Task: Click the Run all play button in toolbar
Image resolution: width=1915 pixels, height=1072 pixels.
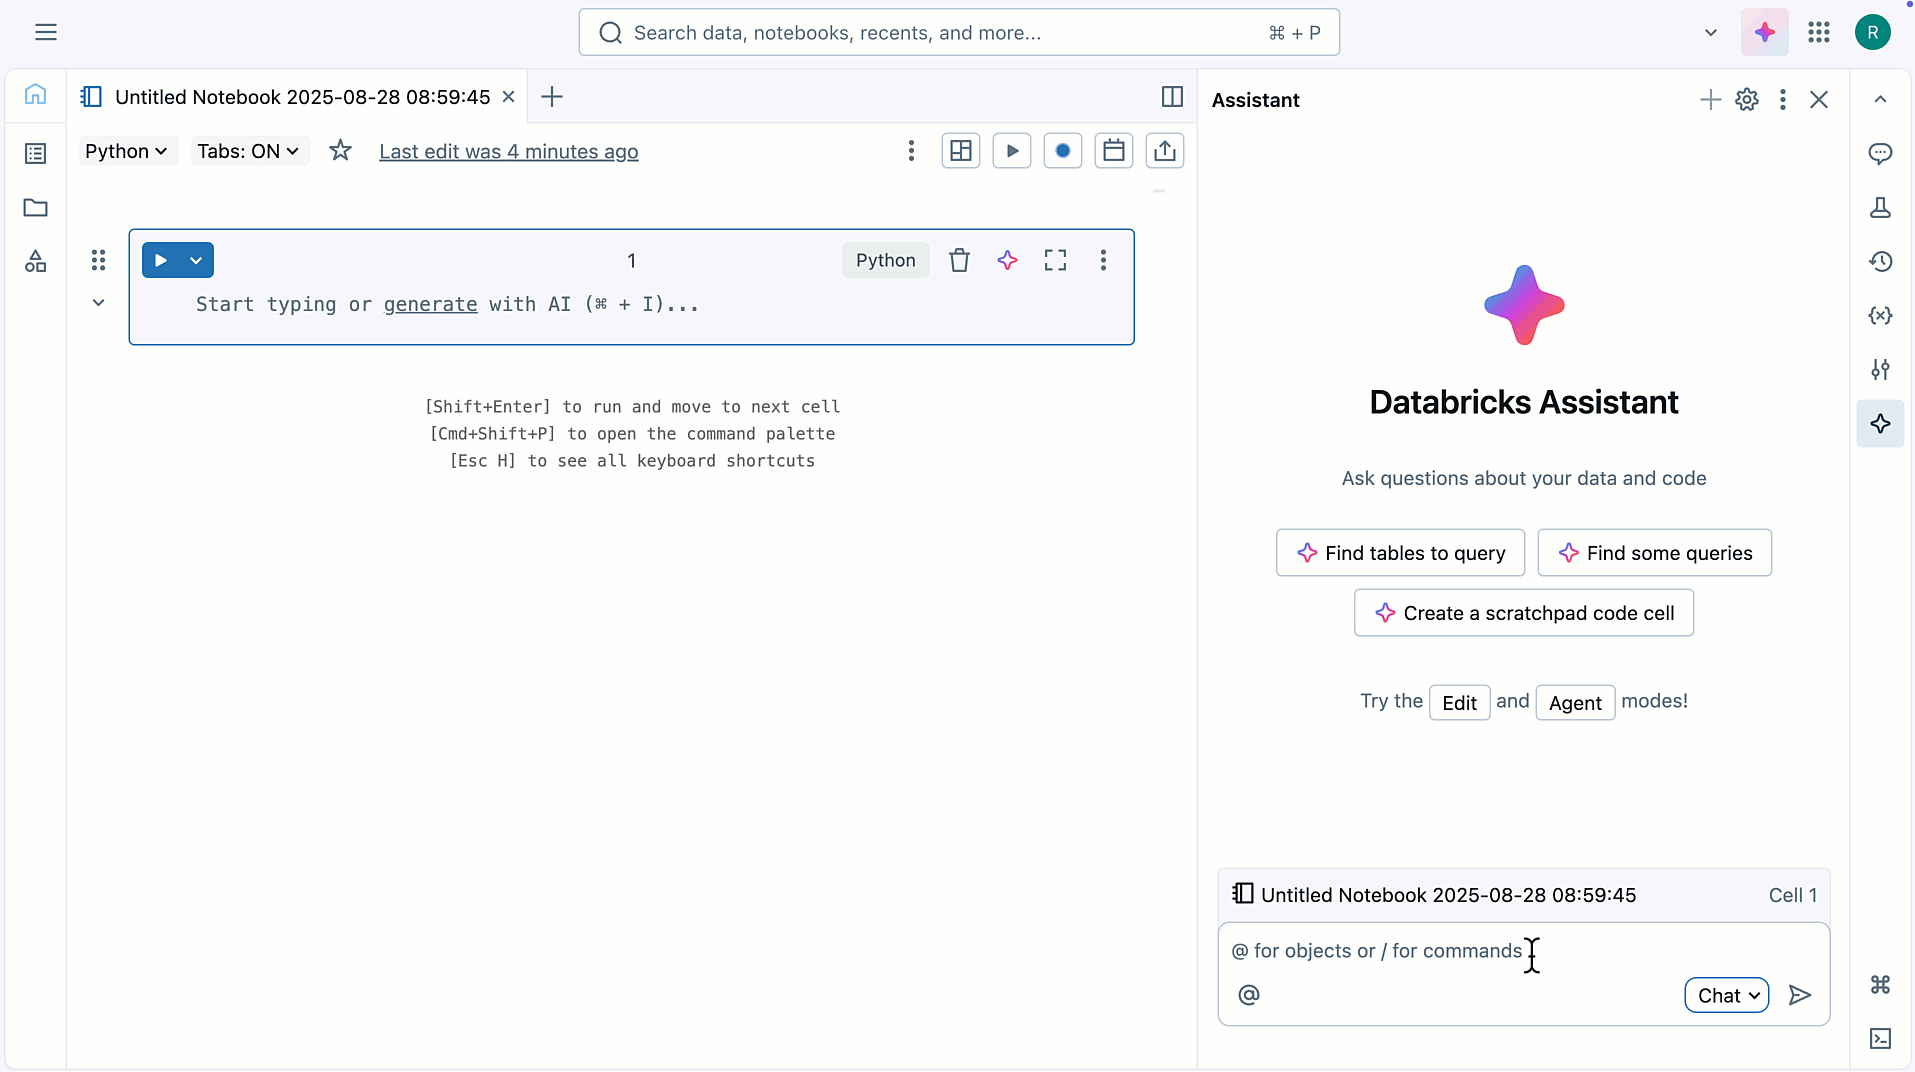Action: [1012, 151]
